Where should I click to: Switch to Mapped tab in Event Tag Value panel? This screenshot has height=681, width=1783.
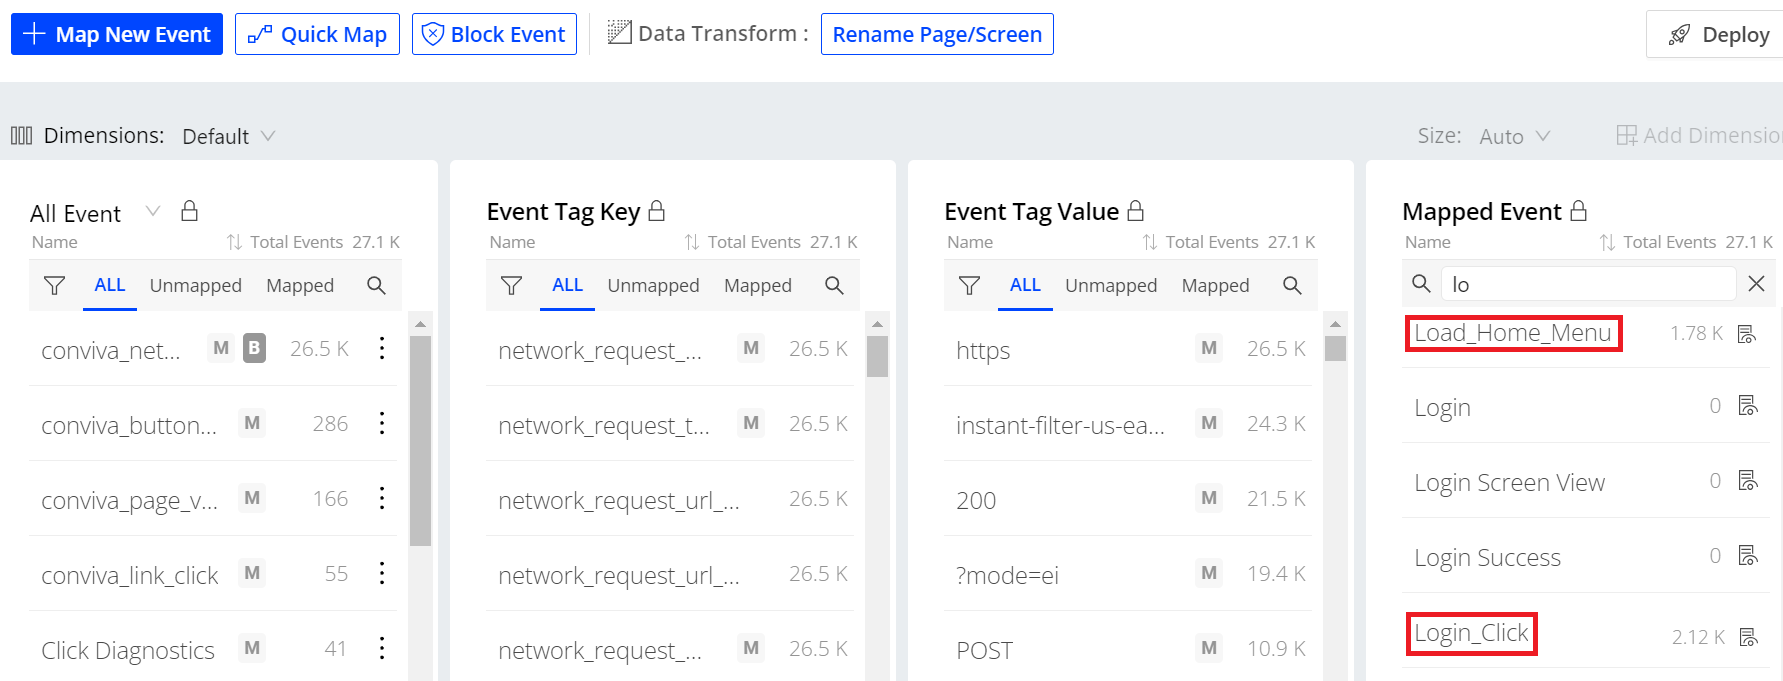pos(1215,286)
